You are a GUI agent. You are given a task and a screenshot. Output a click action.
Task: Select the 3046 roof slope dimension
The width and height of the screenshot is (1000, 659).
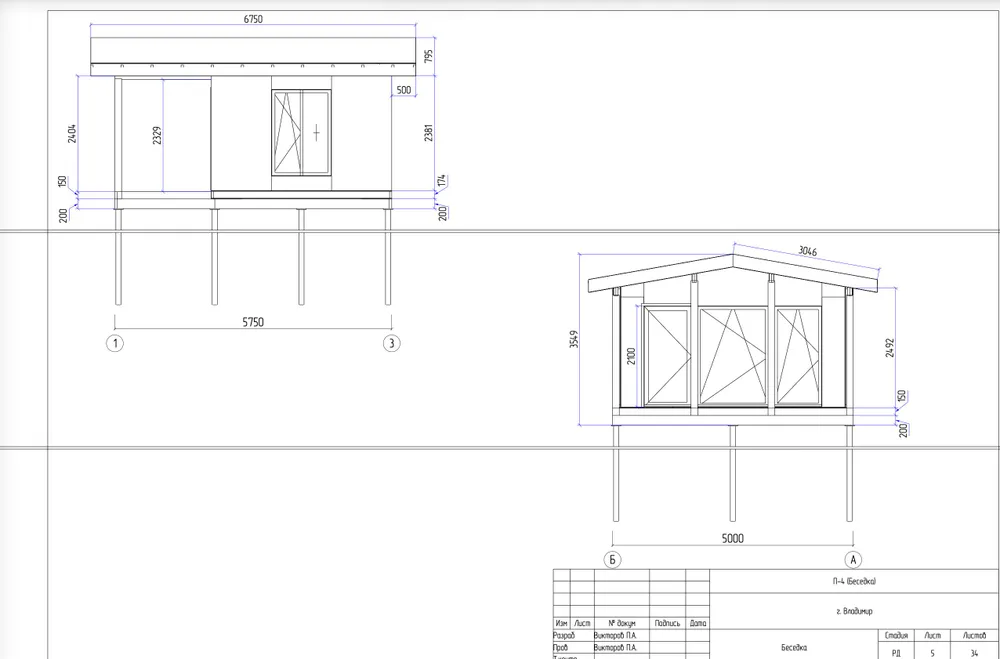tap(807, 251)
